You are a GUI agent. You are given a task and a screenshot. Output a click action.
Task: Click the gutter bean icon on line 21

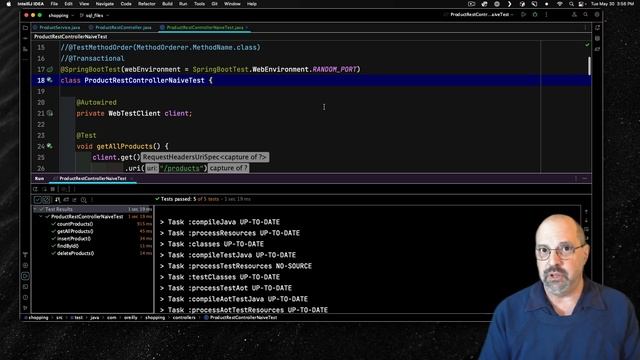(50, 113)
